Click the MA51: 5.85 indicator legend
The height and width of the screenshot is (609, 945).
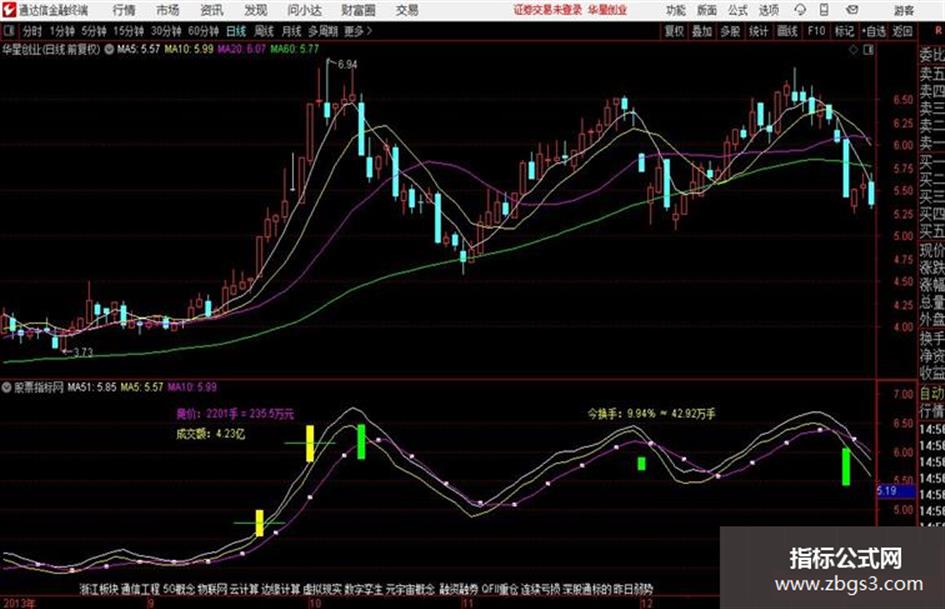pos(92,387)
